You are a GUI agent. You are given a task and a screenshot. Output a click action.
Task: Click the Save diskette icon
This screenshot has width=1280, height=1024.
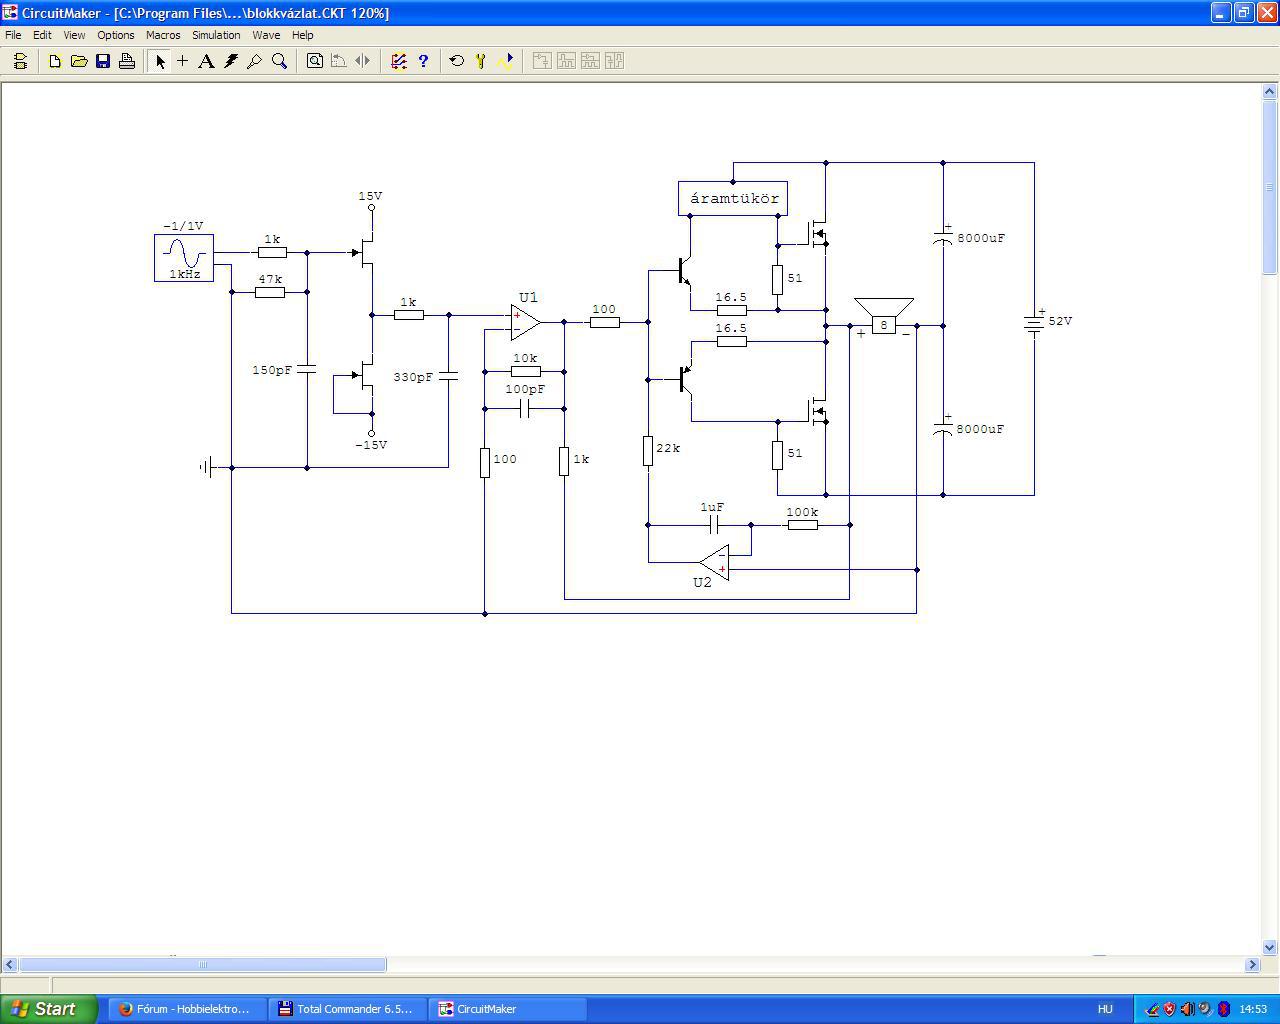(103, 61)
